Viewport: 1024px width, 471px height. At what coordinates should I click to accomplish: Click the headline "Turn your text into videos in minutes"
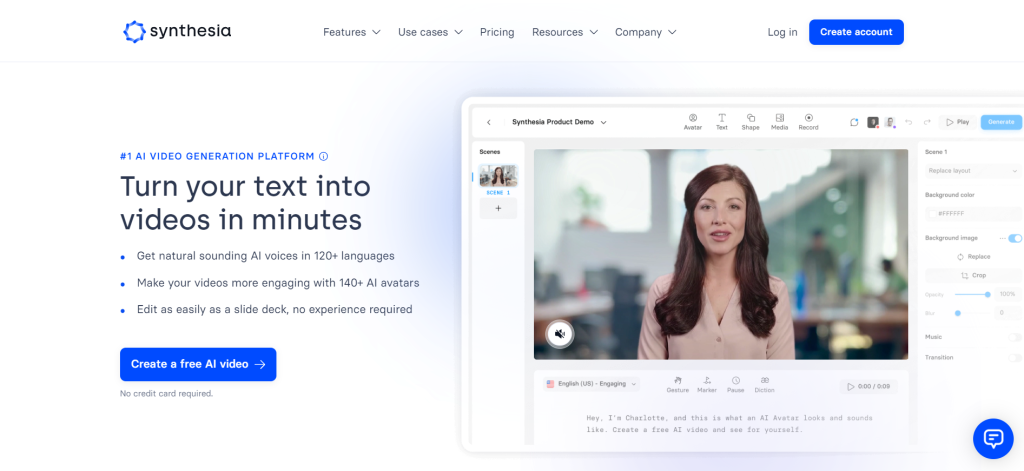click(246, 203)
